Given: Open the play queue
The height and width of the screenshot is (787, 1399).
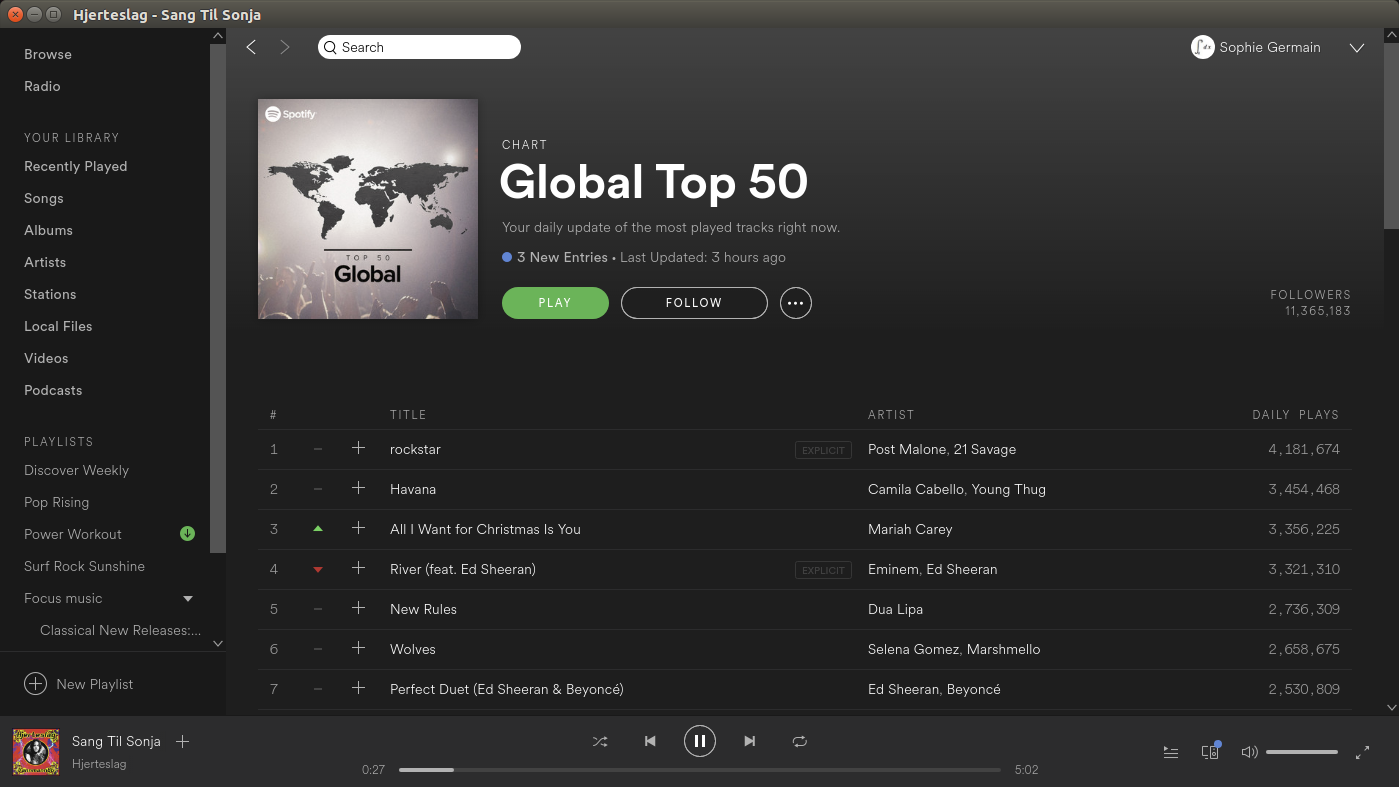Looking at the screenshot, I should [x=1170, y=751].
